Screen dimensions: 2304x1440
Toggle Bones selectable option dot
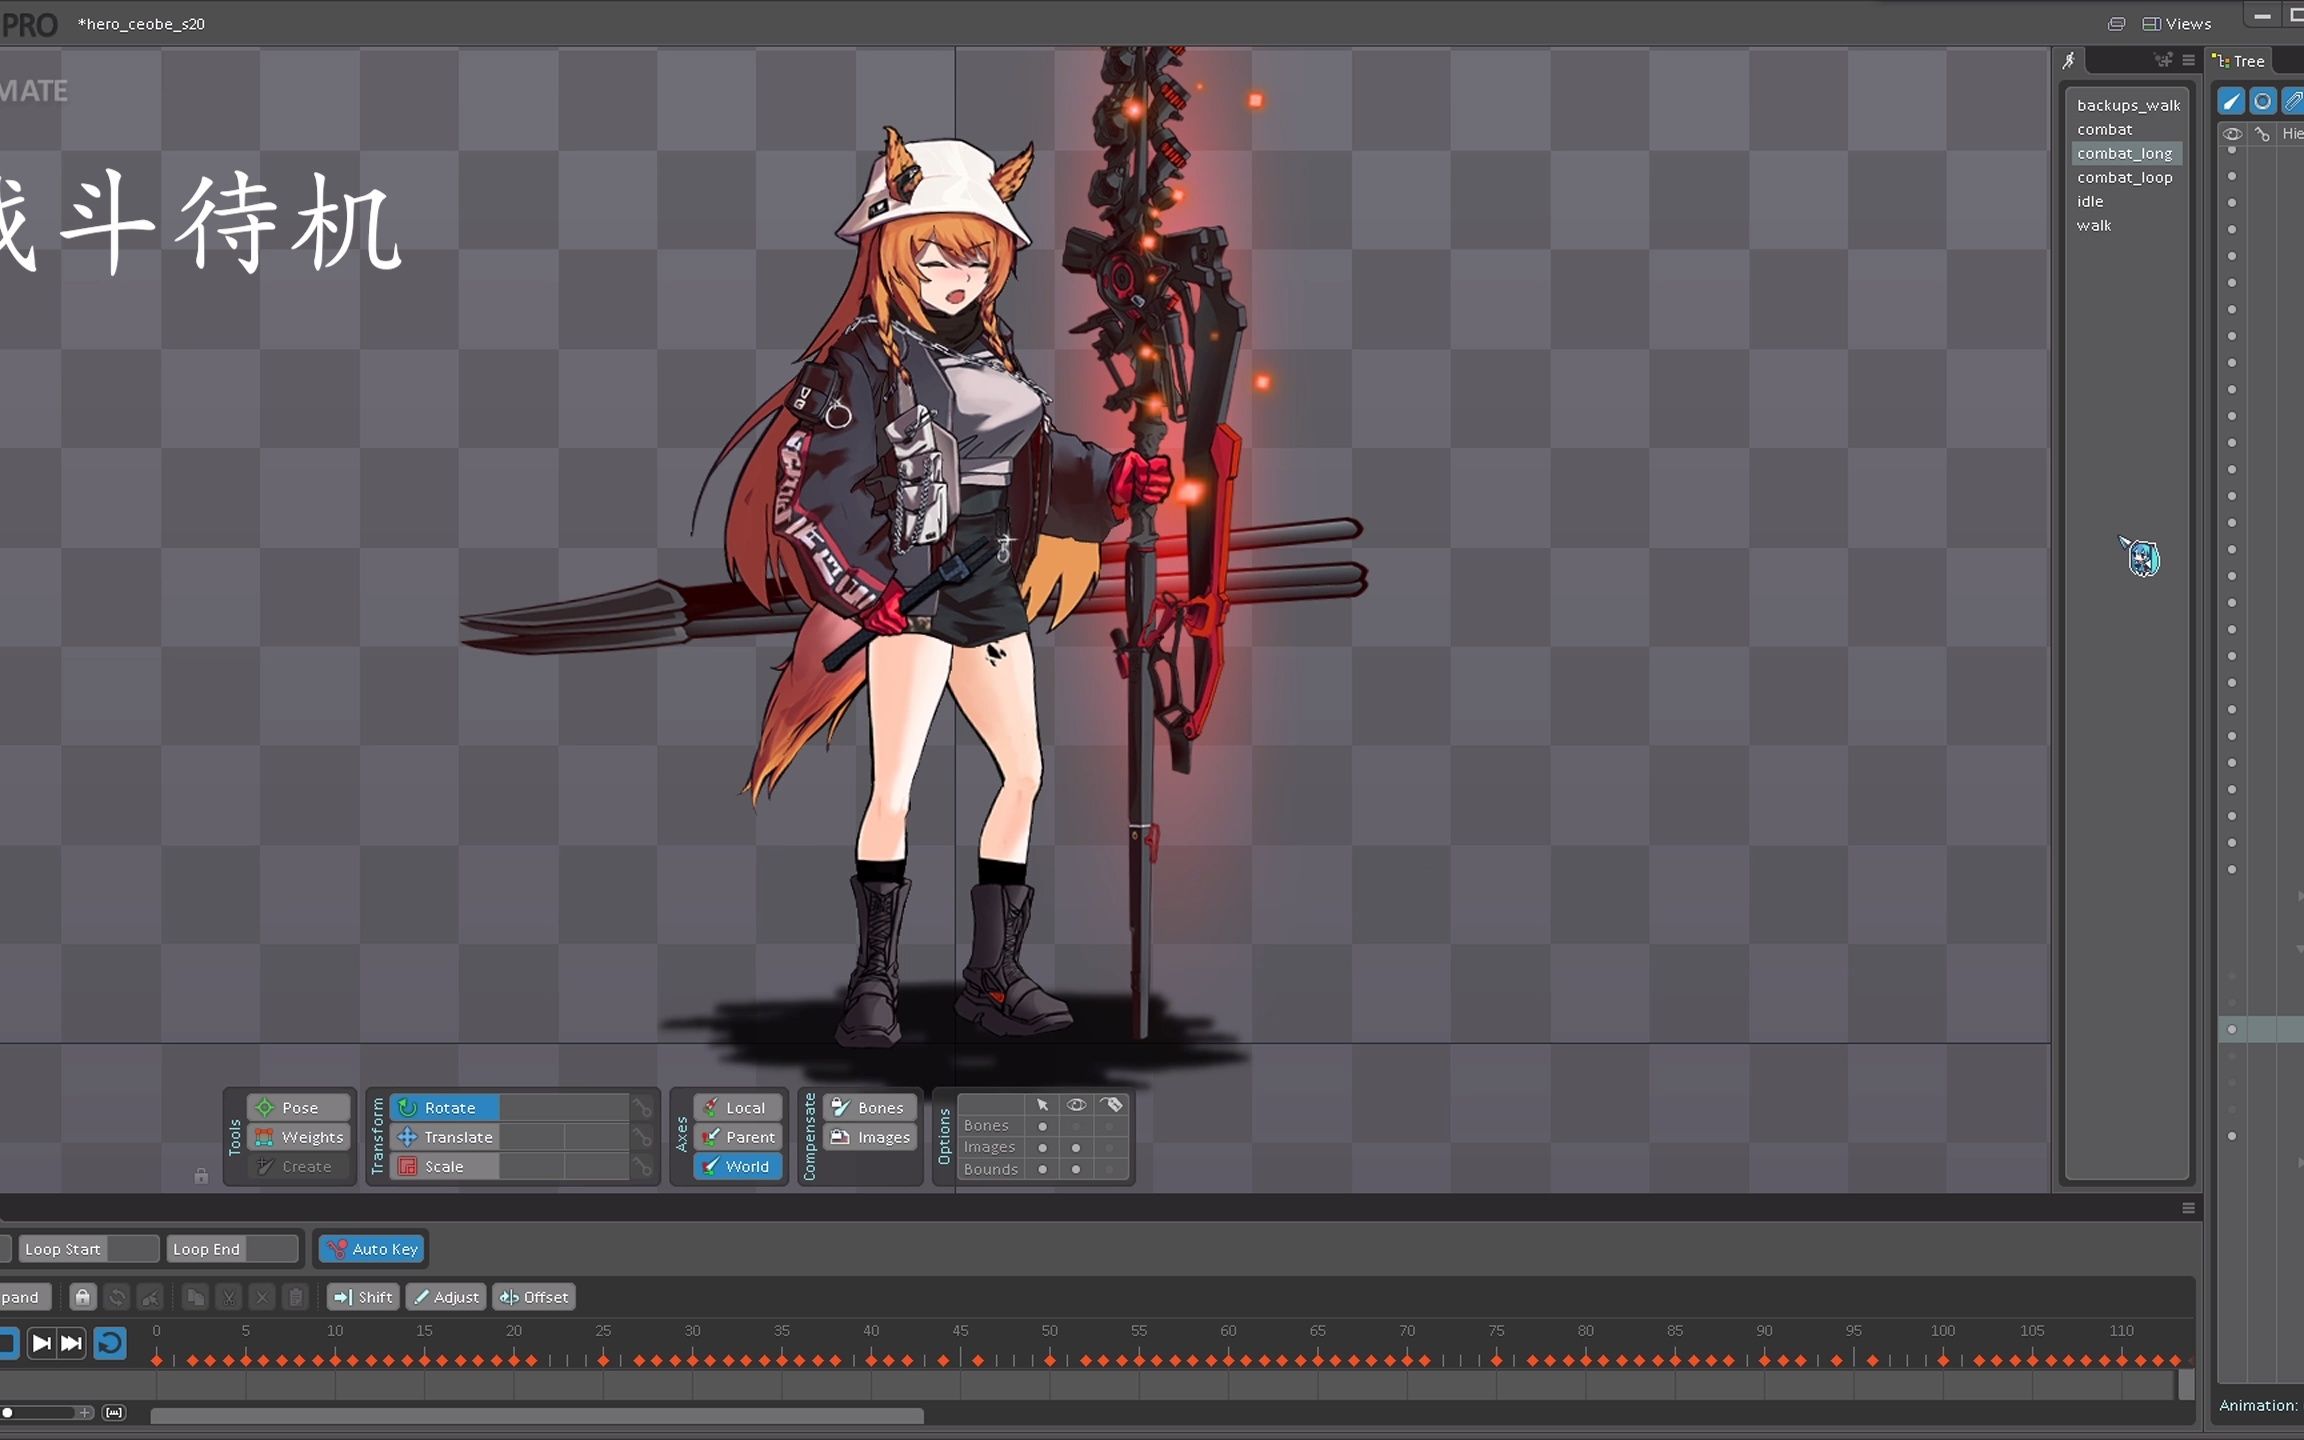pos(1042,1126)
